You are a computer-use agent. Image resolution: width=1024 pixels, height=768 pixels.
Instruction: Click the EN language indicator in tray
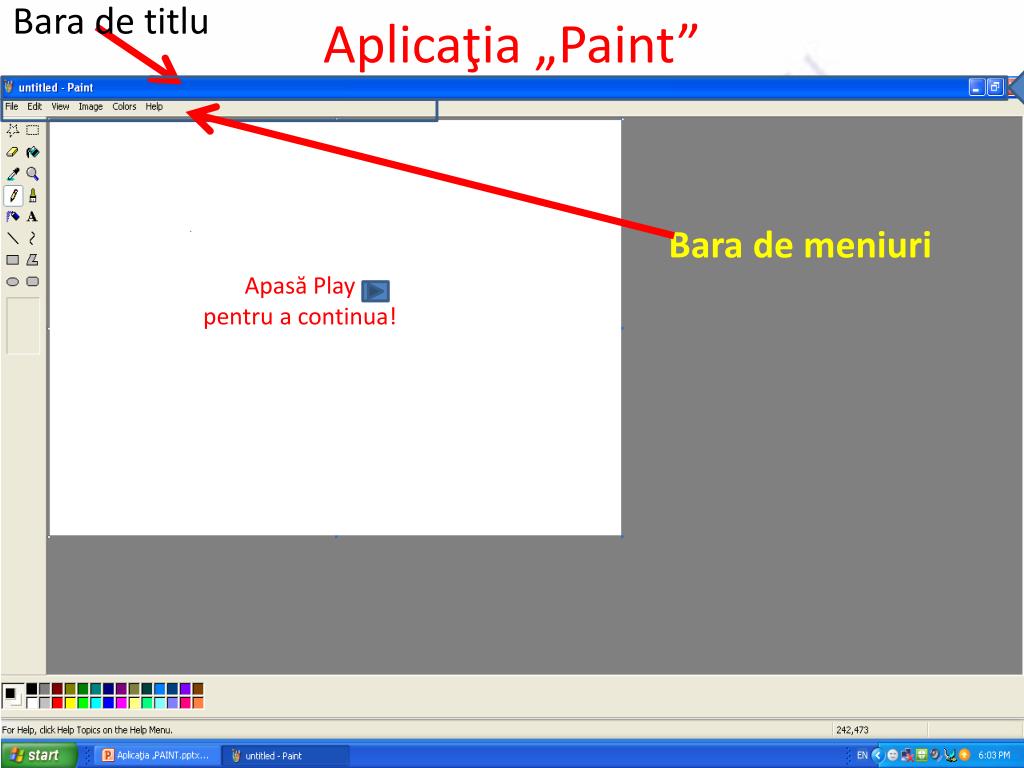pyautogui.click(x=862, y=756)
